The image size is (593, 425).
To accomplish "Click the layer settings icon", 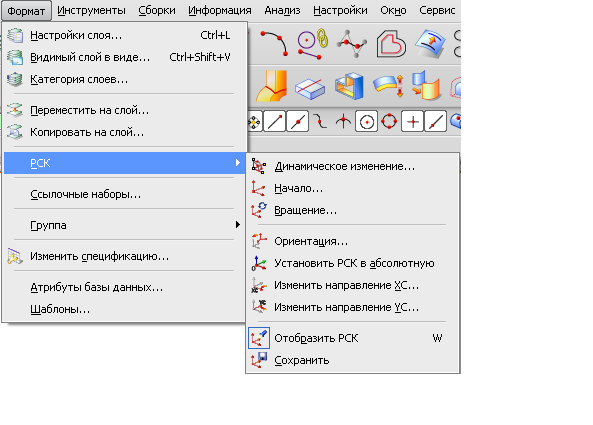I will coord(15,35).
